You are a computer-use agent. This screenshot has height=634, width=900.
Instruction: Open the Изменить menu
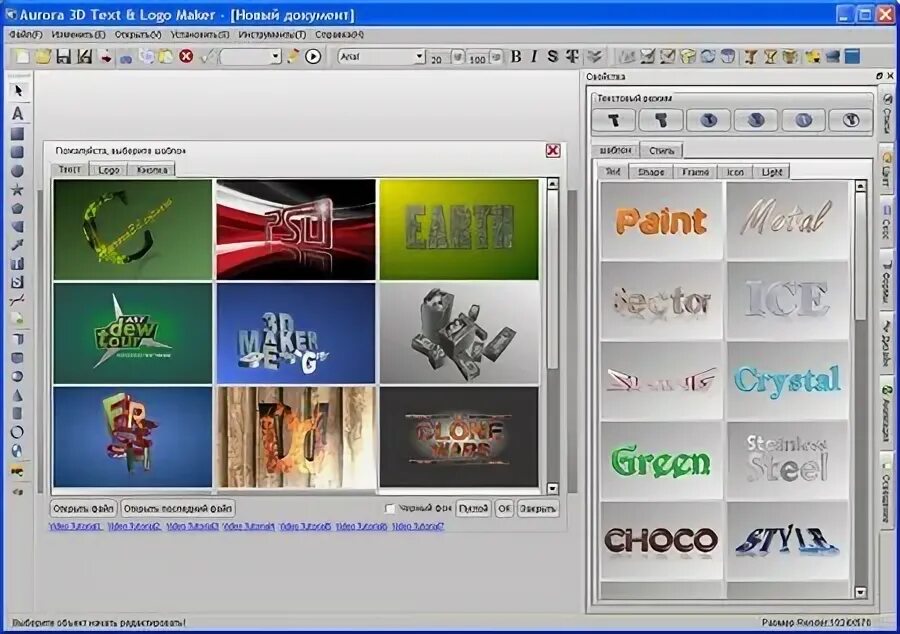78,34
